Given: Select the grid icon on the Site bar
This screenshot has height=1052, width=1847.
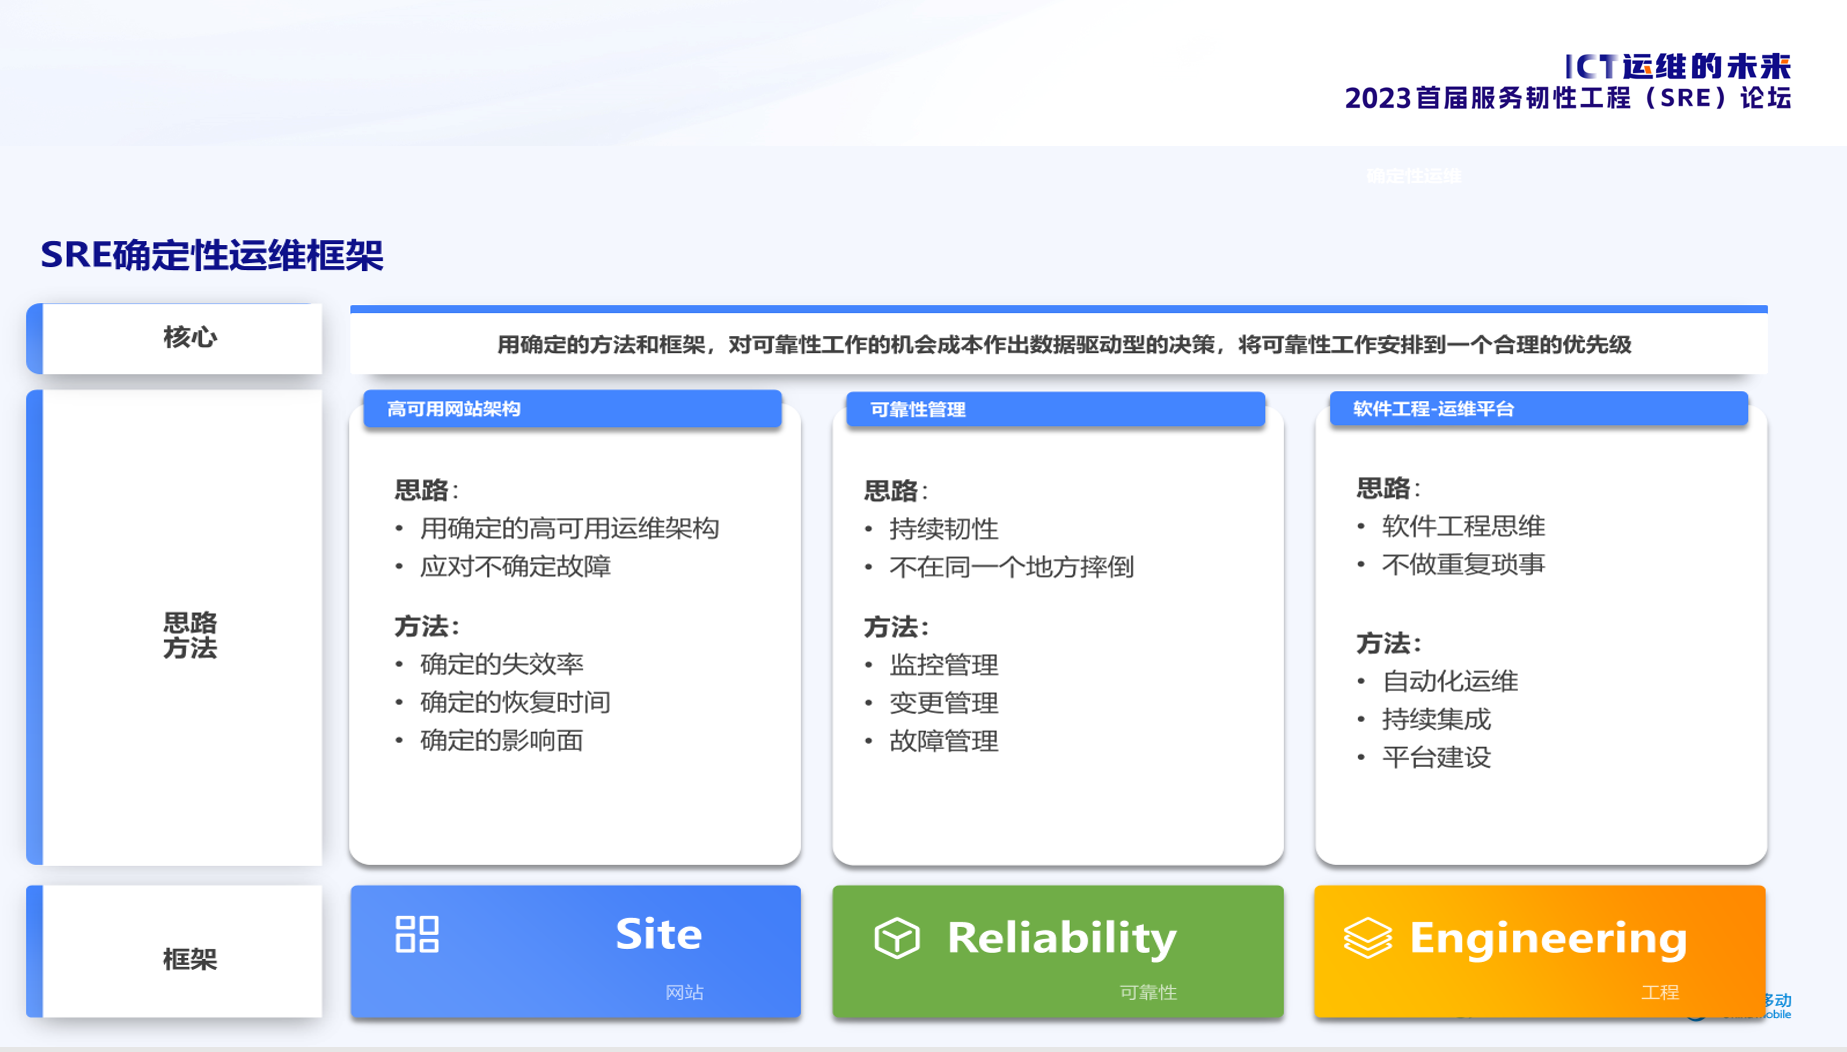Looking at the screenshot, I should coord(417,935).
